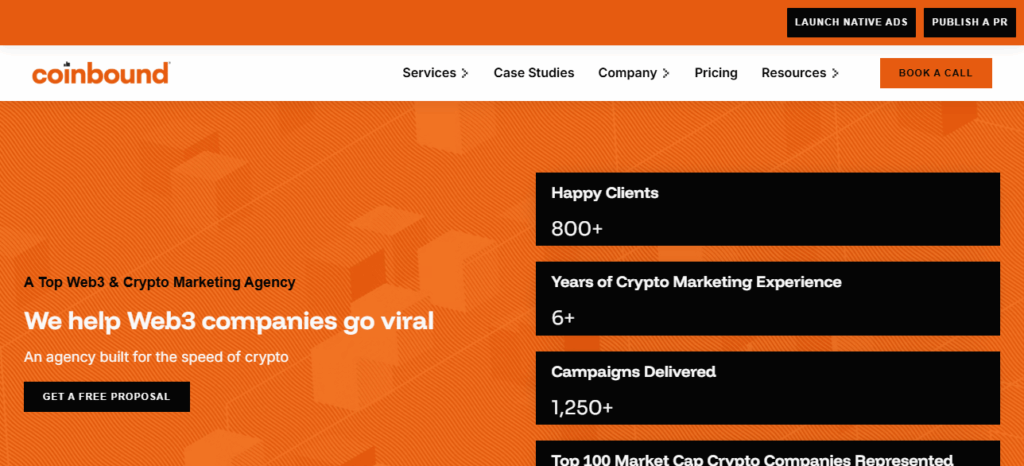Click Years of Crypto Marketing Experience card
The width and height of the screenshot is (1024, 466).
tap(767, 298)
